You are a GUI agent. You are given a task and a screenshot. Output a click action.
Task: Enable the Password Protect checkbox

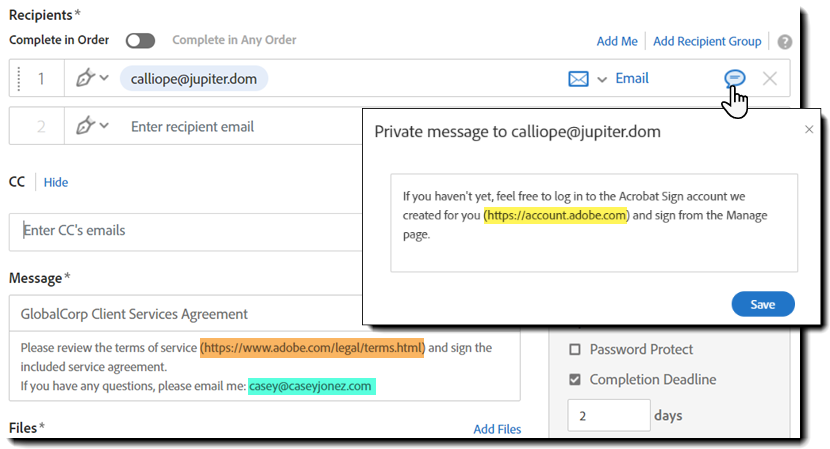pyautogui.click(x=575, y=350)
